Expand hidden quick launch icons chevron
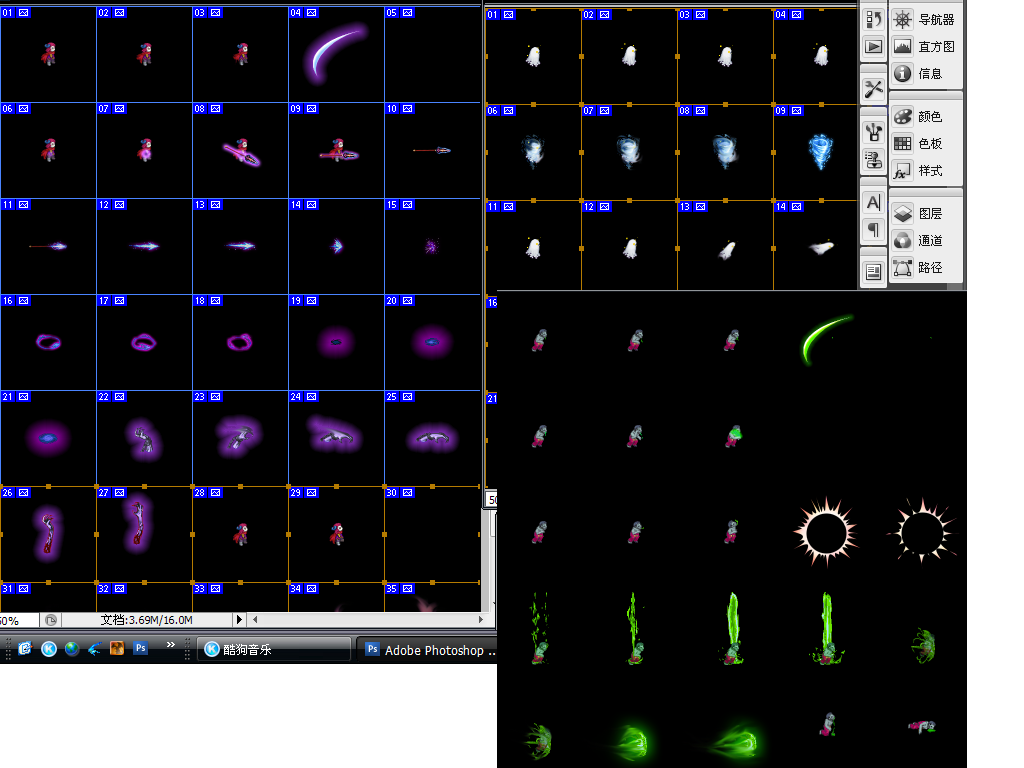The width and height of the screenshot is (1024, 768). [x=170, y=645]
